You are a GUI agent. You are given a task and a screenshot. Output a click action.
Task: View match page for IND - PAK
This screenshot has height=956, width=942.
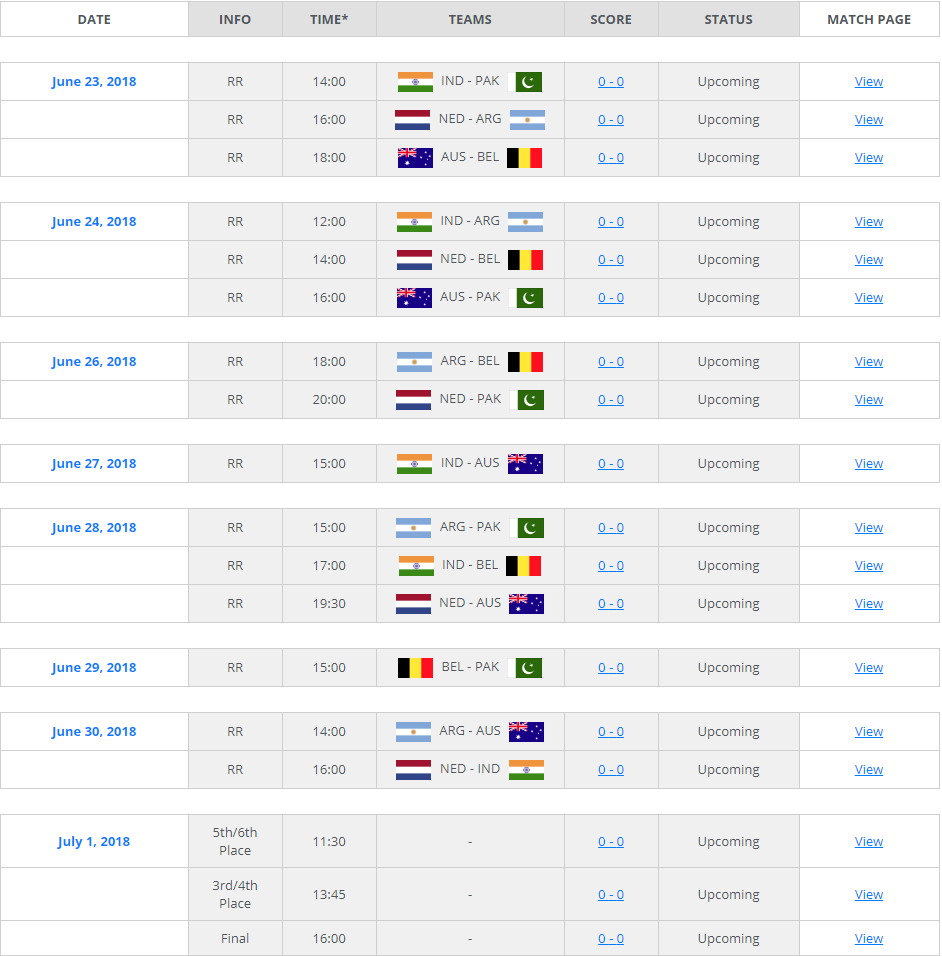point(869,82)
